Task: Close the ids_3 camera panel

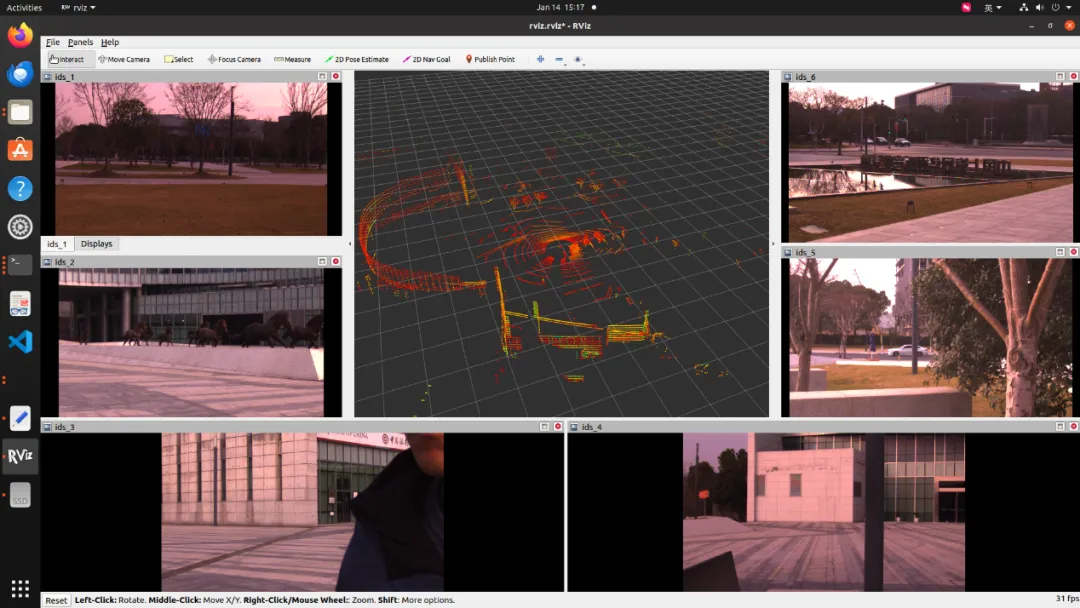Action: pyautogui.click(x=558, y=427)
